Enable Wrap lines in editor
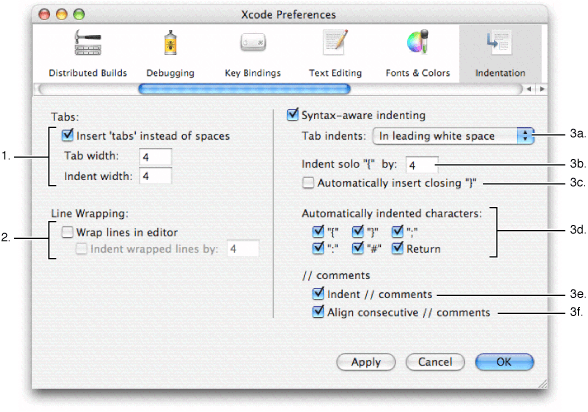This screenshot has width=588, height=412. click(68, 232)
